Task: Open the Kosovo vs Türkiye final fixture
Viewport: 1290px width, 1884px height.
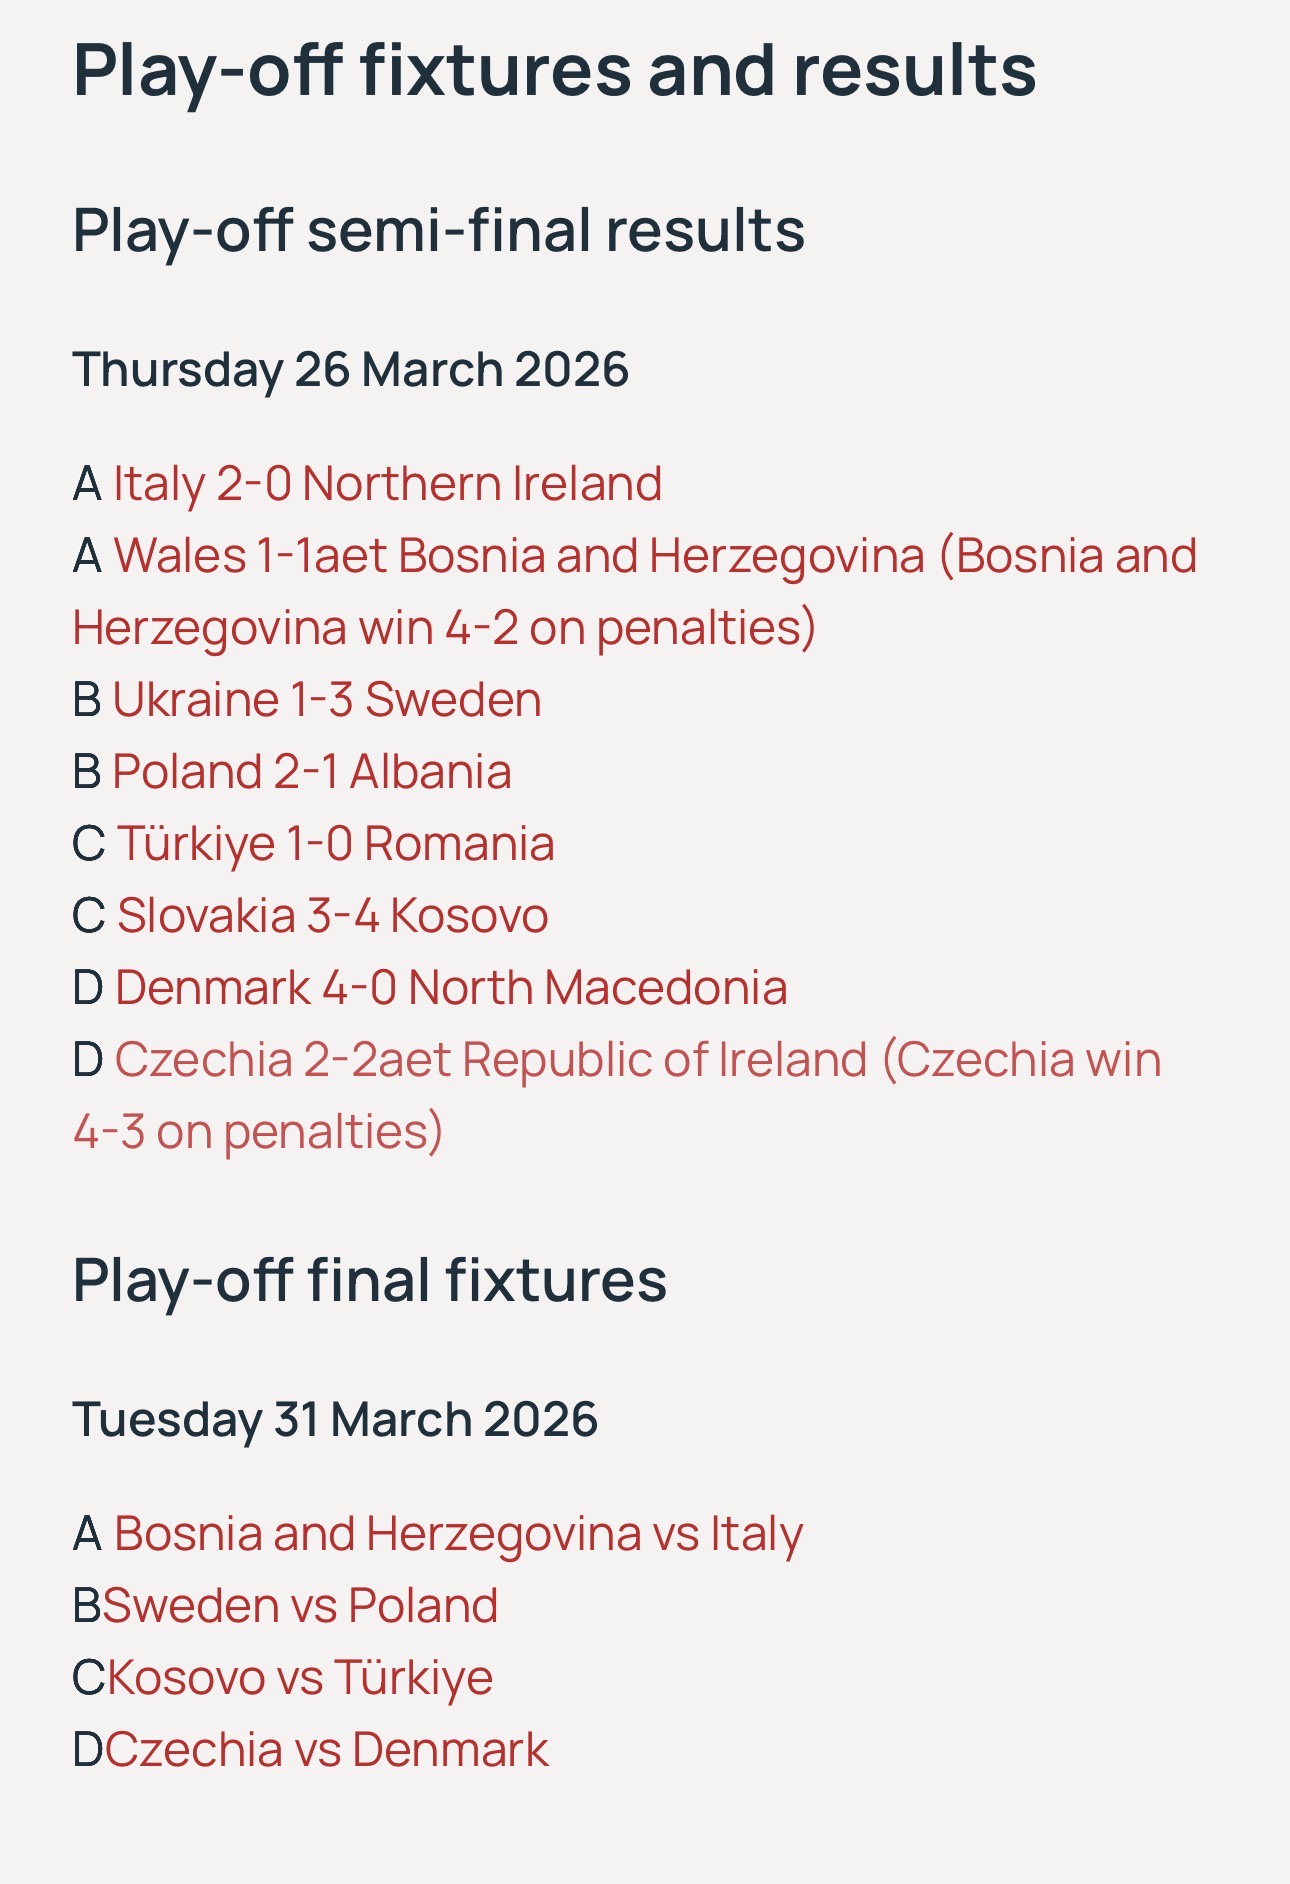Action: tap(300, 1678)
